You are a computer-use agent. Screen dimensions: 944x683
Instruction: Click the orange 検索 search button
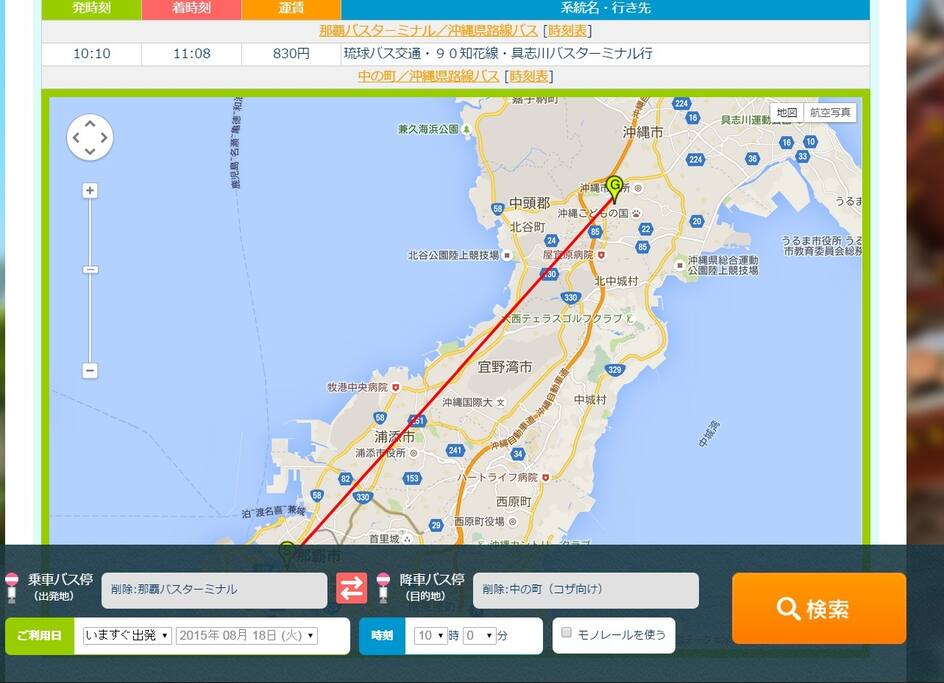(819, 608)
